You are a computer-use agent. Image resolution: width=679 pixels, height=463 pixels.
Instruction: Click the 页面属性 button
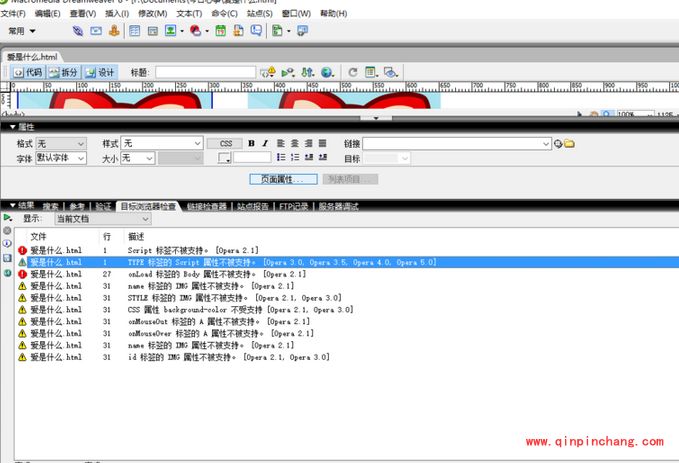click(x=284, y=179)
